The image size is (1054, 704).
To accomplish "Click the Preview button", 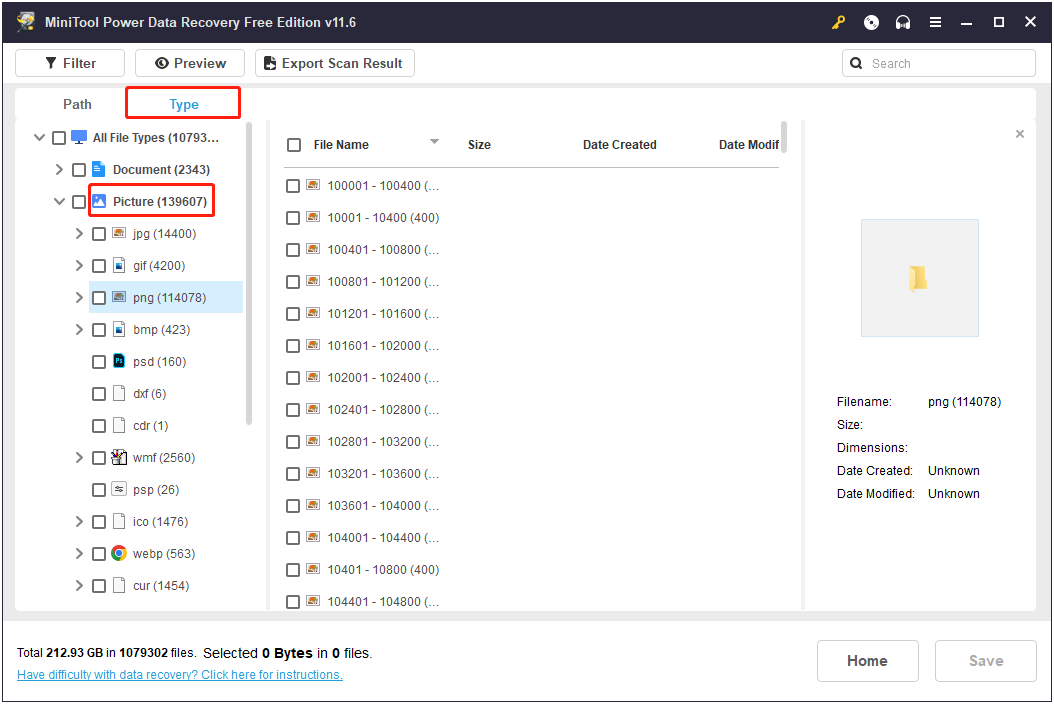I will pyautogui.click(x=190, y=63).
